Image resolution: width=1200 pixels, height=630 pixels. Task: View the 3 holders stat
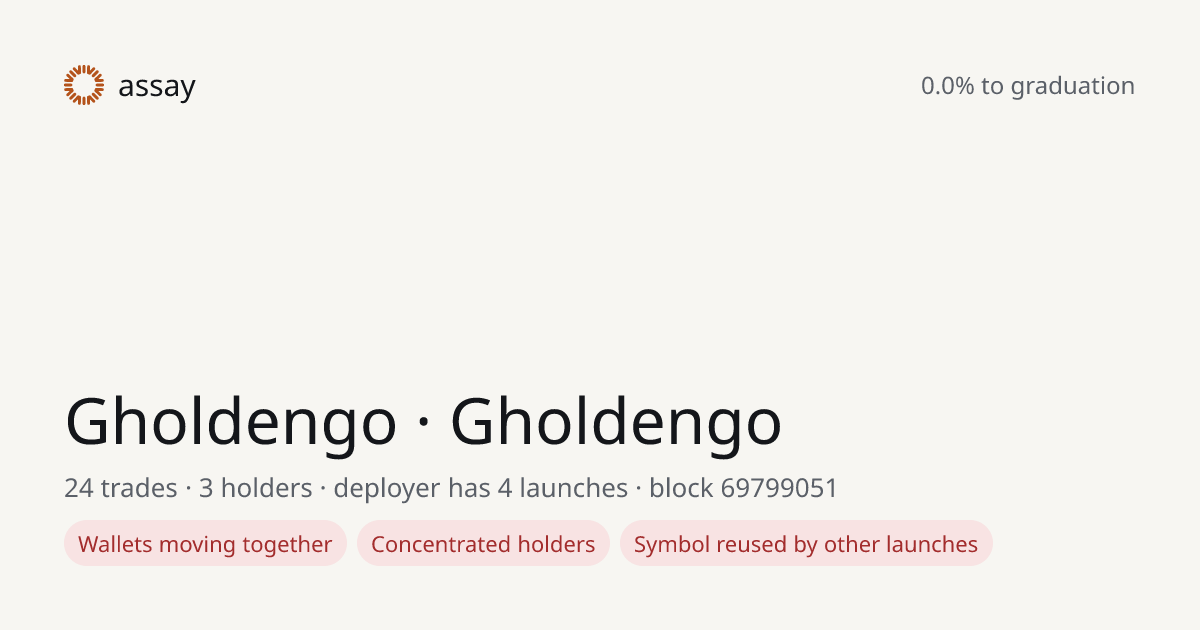[256, 488]
